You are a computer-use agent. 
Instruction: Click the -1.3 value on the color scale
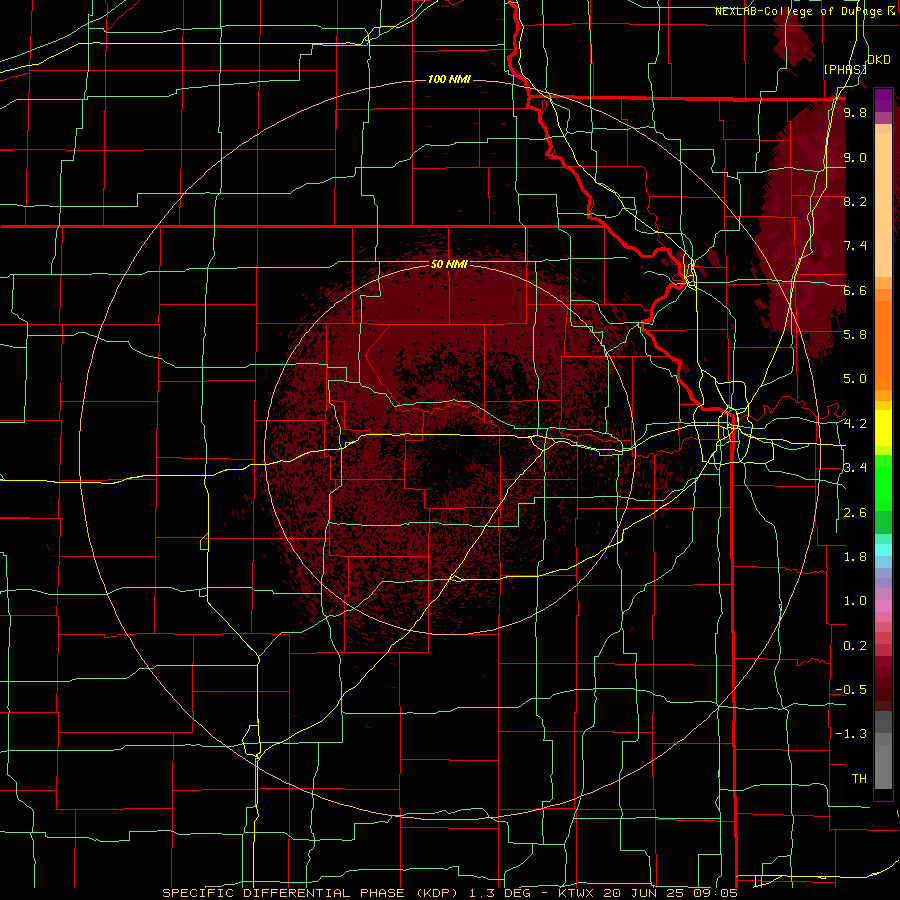851,734
